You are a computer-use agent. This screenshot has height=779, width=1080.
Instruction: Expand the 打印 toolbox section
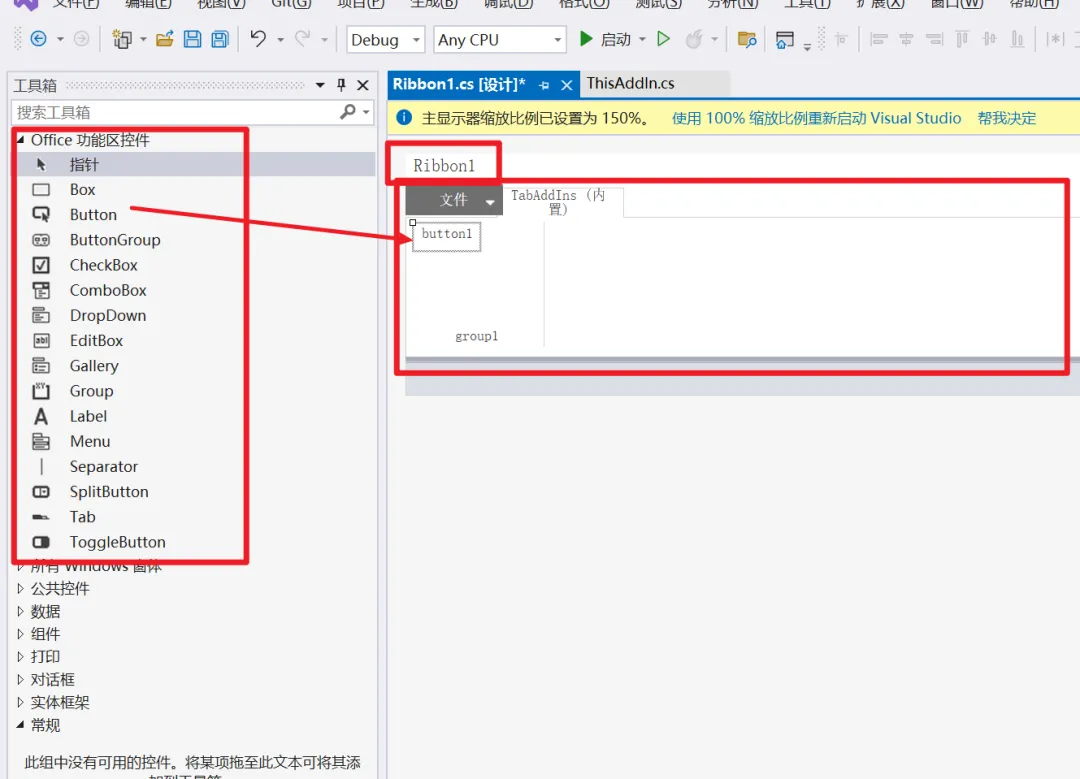[20, 656]
